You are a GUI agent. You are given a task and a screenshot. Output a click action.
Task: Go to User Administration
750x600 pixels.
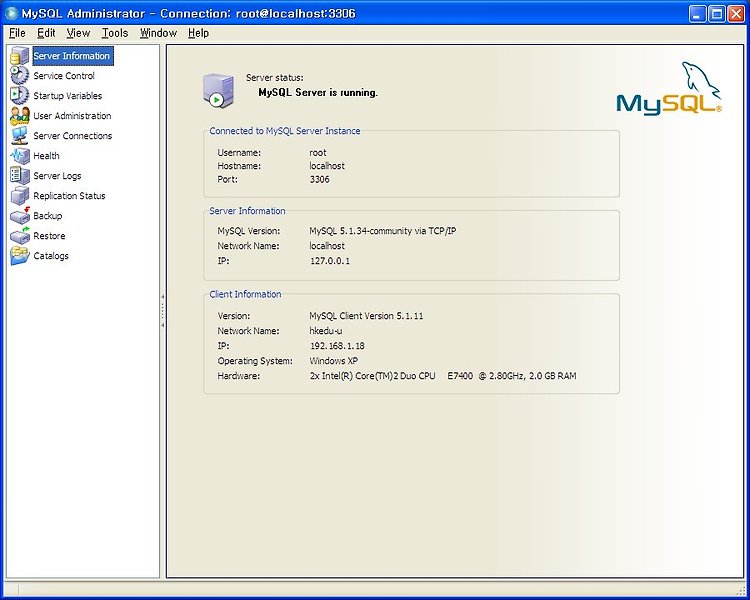click(x=72, y=116)
